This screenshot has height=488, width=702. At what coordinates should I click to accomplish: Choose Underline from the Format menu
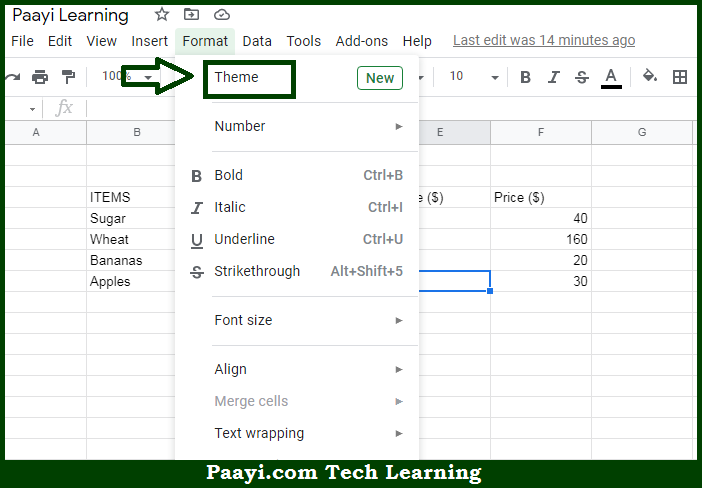pyautogui.click(x=297, y=240)
